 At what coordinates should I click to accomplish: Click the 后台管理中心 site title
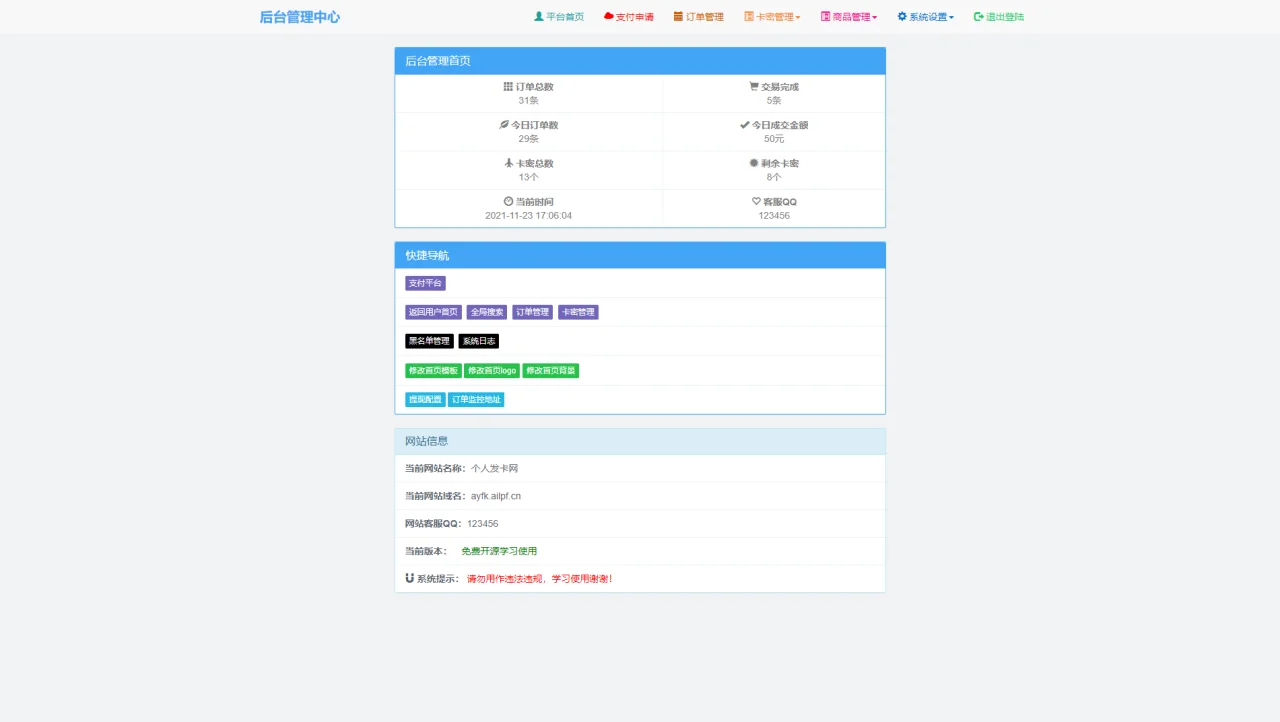tap(299, 17)
